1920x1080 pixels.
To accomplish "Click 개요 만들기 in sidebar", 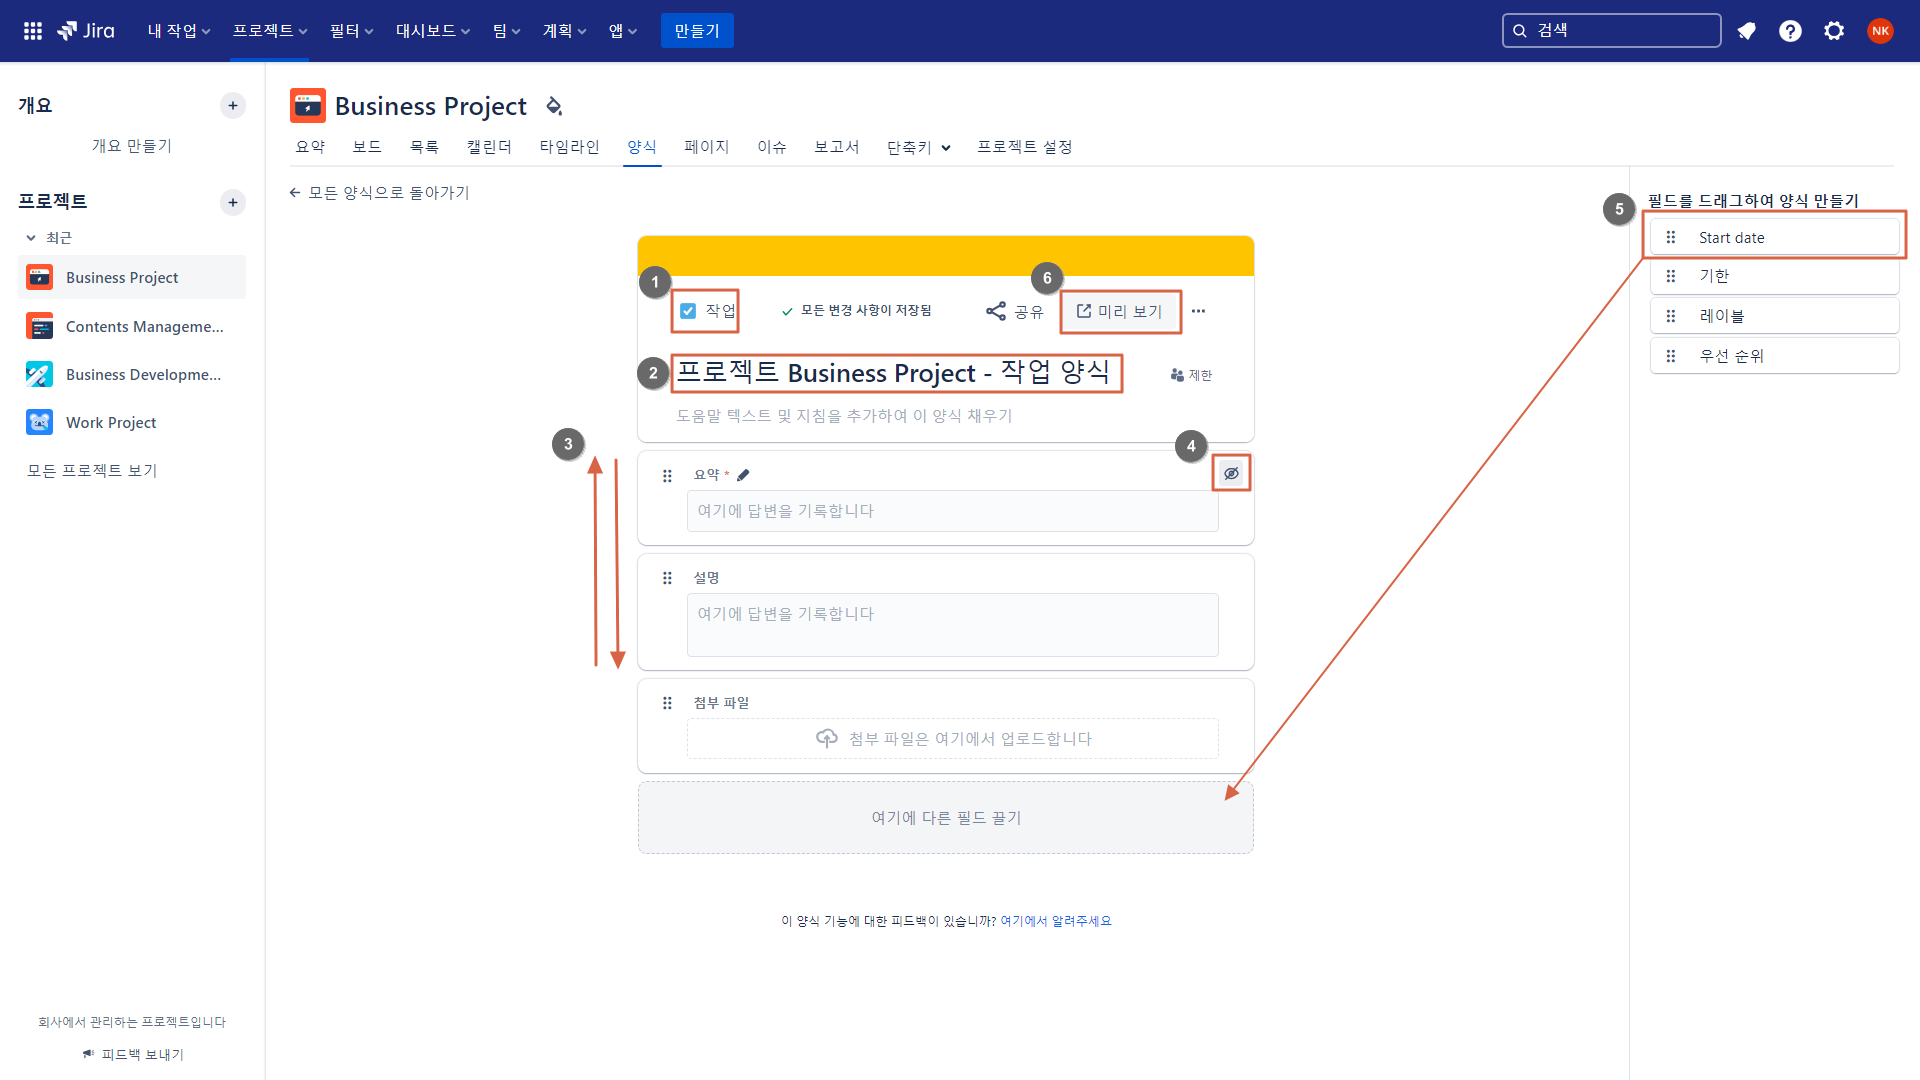I will point(132,146).
